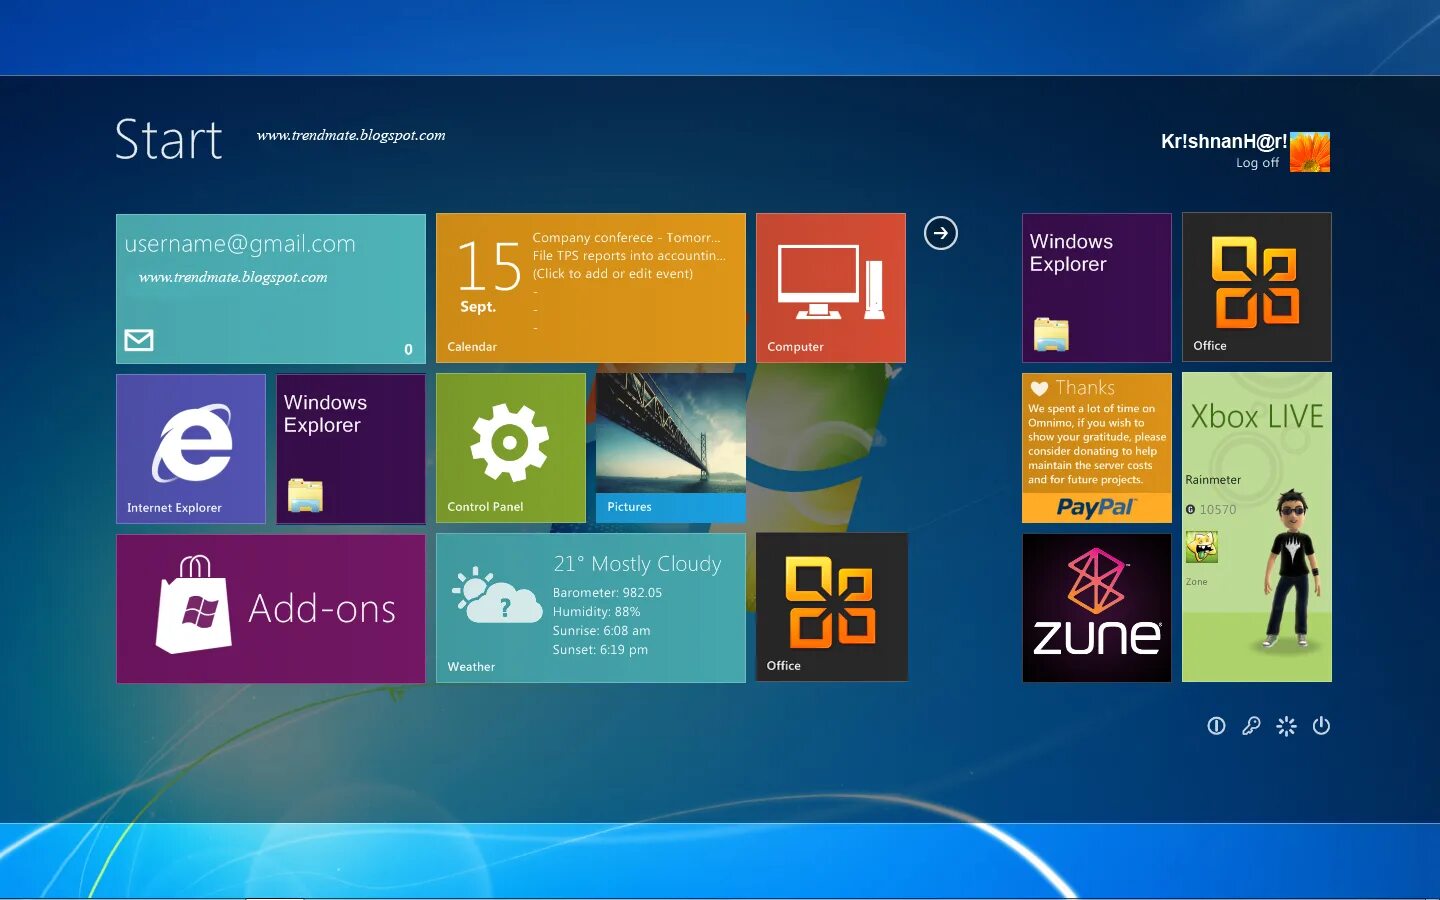Viewport: 1440px width, 900px height.
Task: Click the Internet Explorer label text
Action: [x=174, y=508]
